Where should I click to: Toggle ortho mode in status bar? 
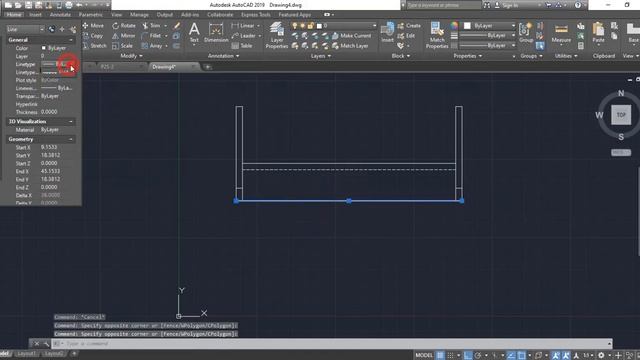pos(468,355)
